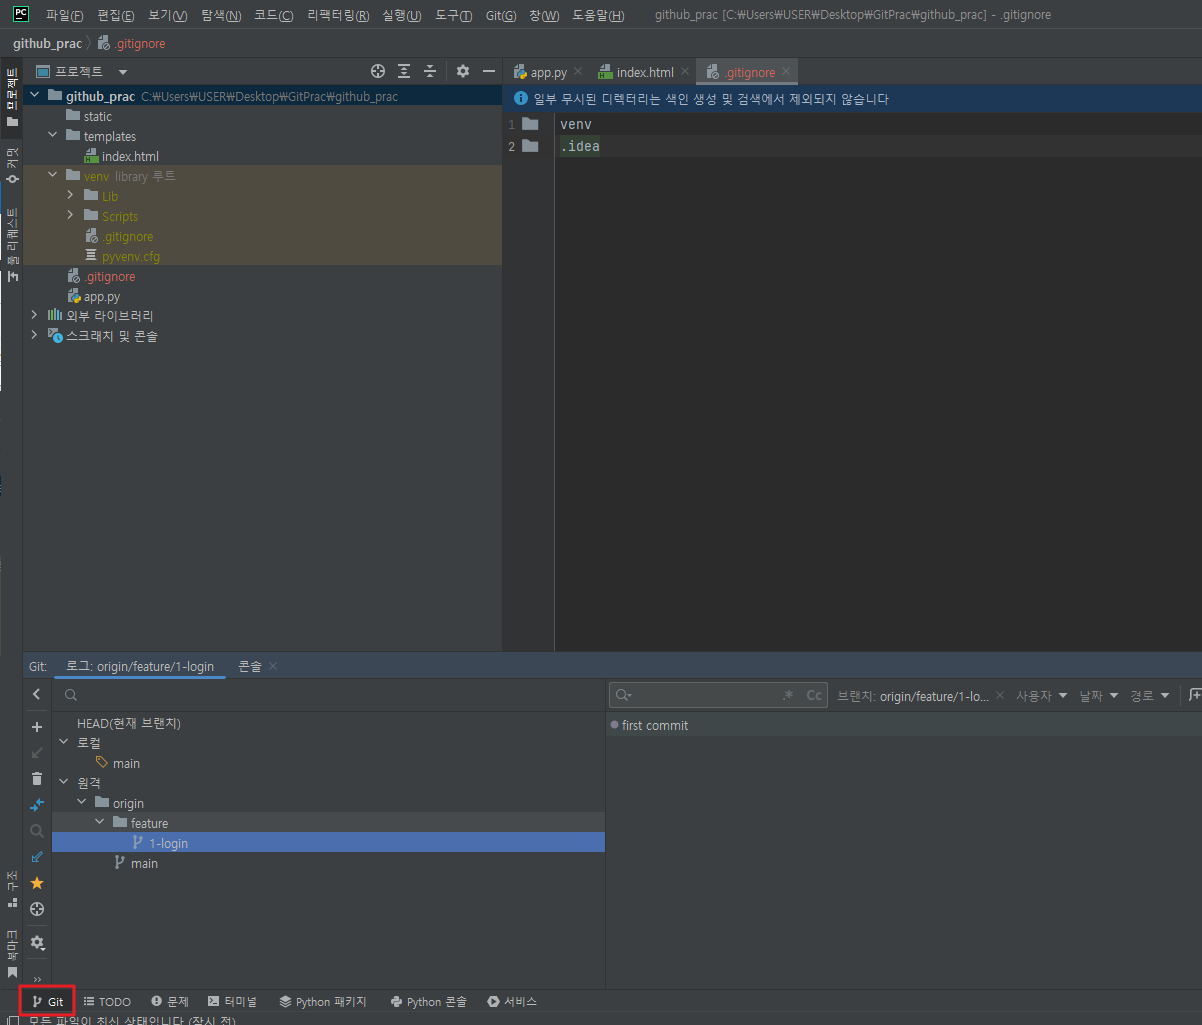Expand 스크래치 및 콘솔 node
1202x1025 pixels.
click(x=35, y=335)
